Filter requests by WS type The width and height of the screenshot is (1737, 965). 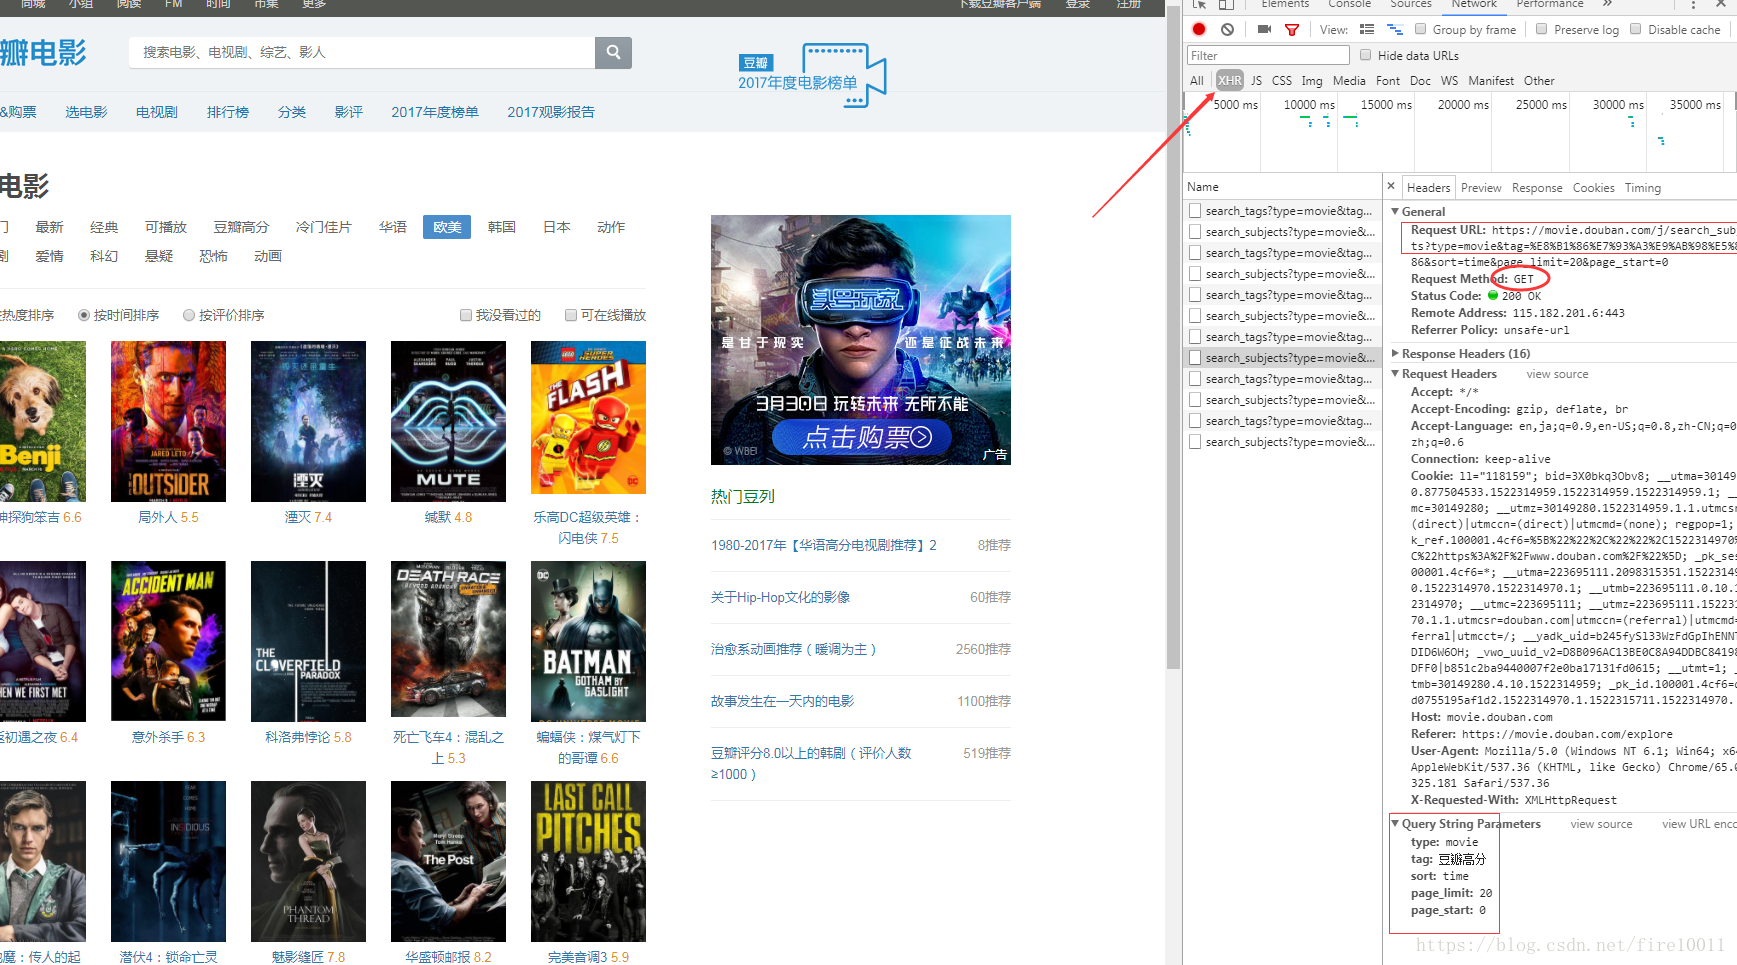pyautogui.click(x=1449, y=81)
